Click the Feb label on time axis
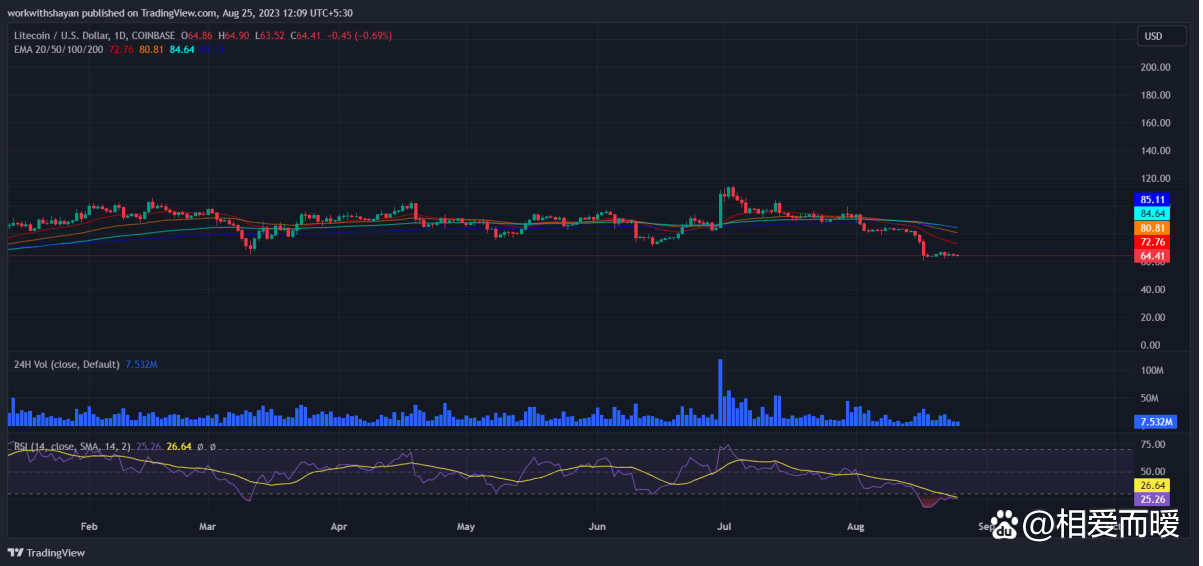 [x=88, y=524]
